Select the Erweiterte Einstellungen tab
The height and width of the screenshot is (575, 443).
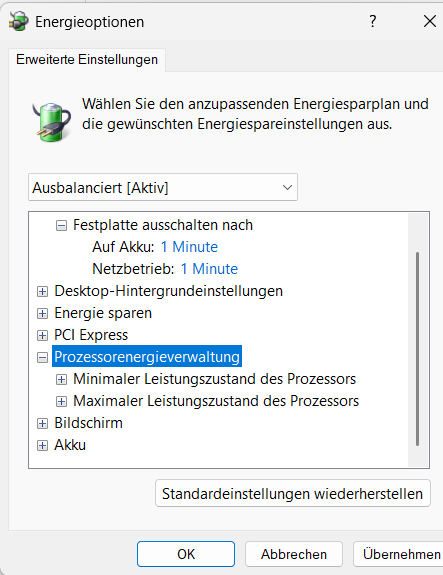[x=87, y=59]
